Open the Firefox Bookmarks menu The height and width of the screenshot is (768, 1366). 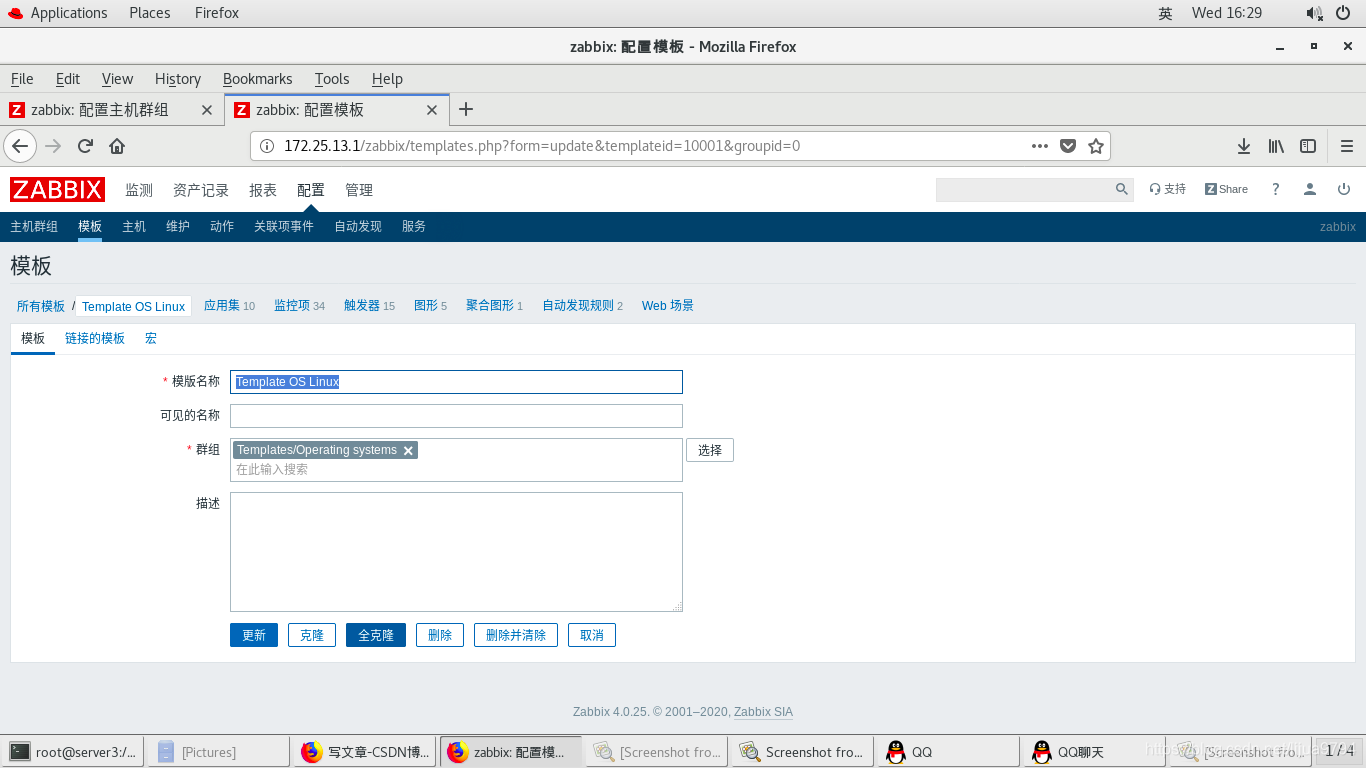click(258, 79)
